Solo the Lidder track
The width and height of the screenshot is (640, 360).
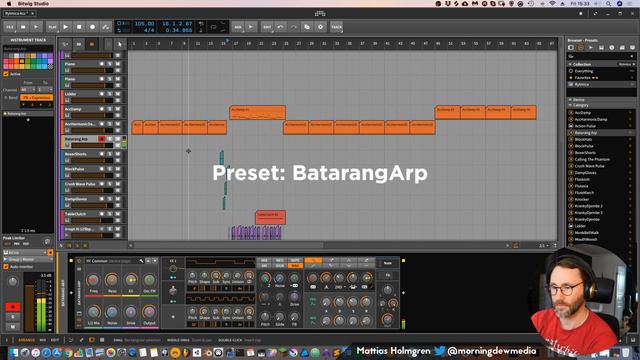[x=110, y=94]
